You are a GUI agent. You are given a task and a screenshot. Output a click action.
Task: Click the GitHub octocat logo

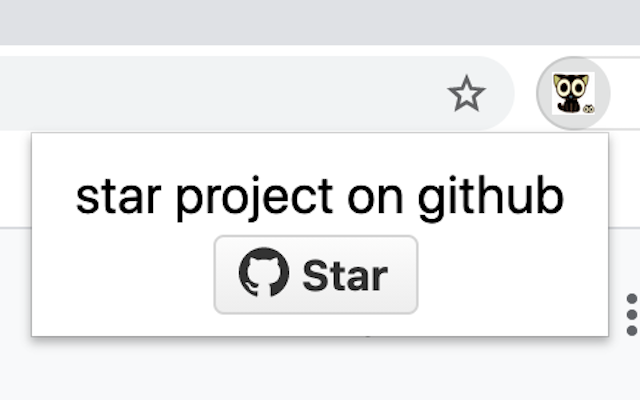(264, 272)
